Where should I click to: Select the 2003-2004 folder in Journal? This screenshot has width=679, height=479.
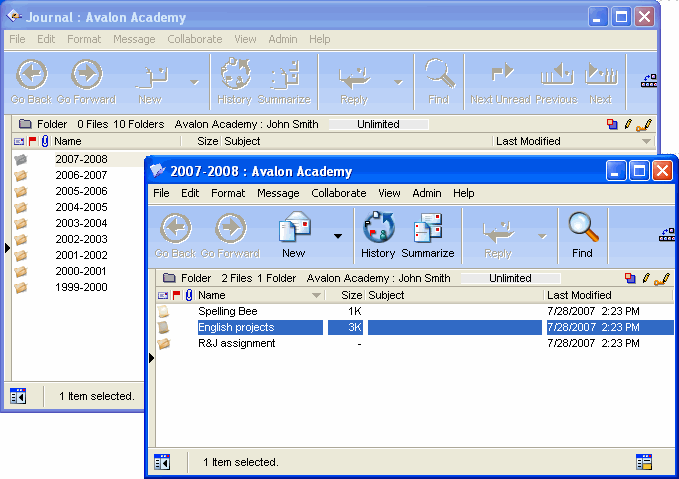pyautogui.click(x=81, y=223)
